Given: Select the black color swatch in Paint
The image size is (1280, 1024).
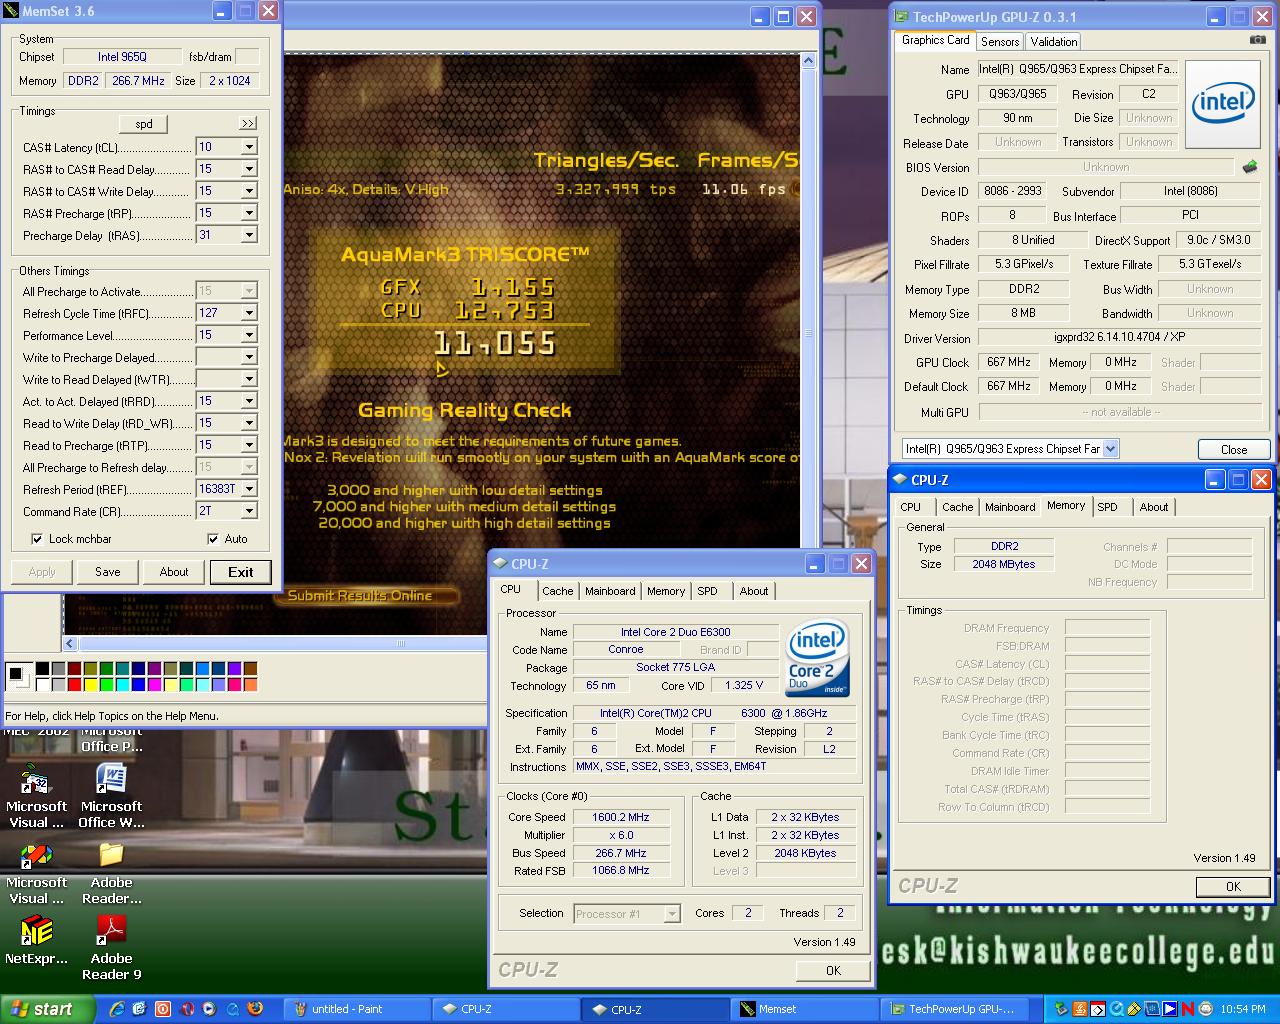Looking at the screenshot, I should pos(43,669).
